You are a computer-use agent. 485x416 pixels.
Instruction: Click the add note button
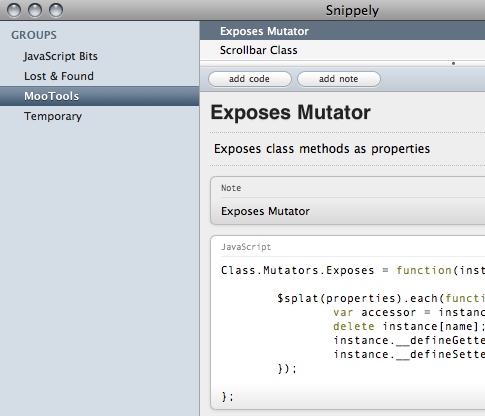(x=339, y=79)
